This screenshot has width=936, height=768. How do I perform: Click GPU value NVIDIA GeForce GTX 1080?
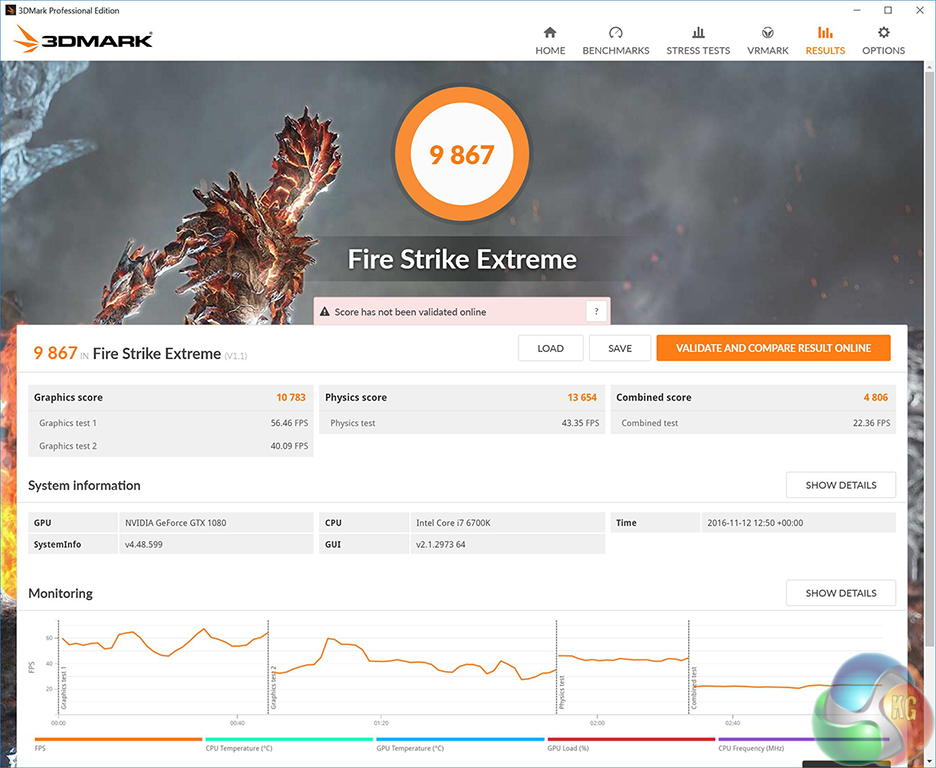(176, 523)
